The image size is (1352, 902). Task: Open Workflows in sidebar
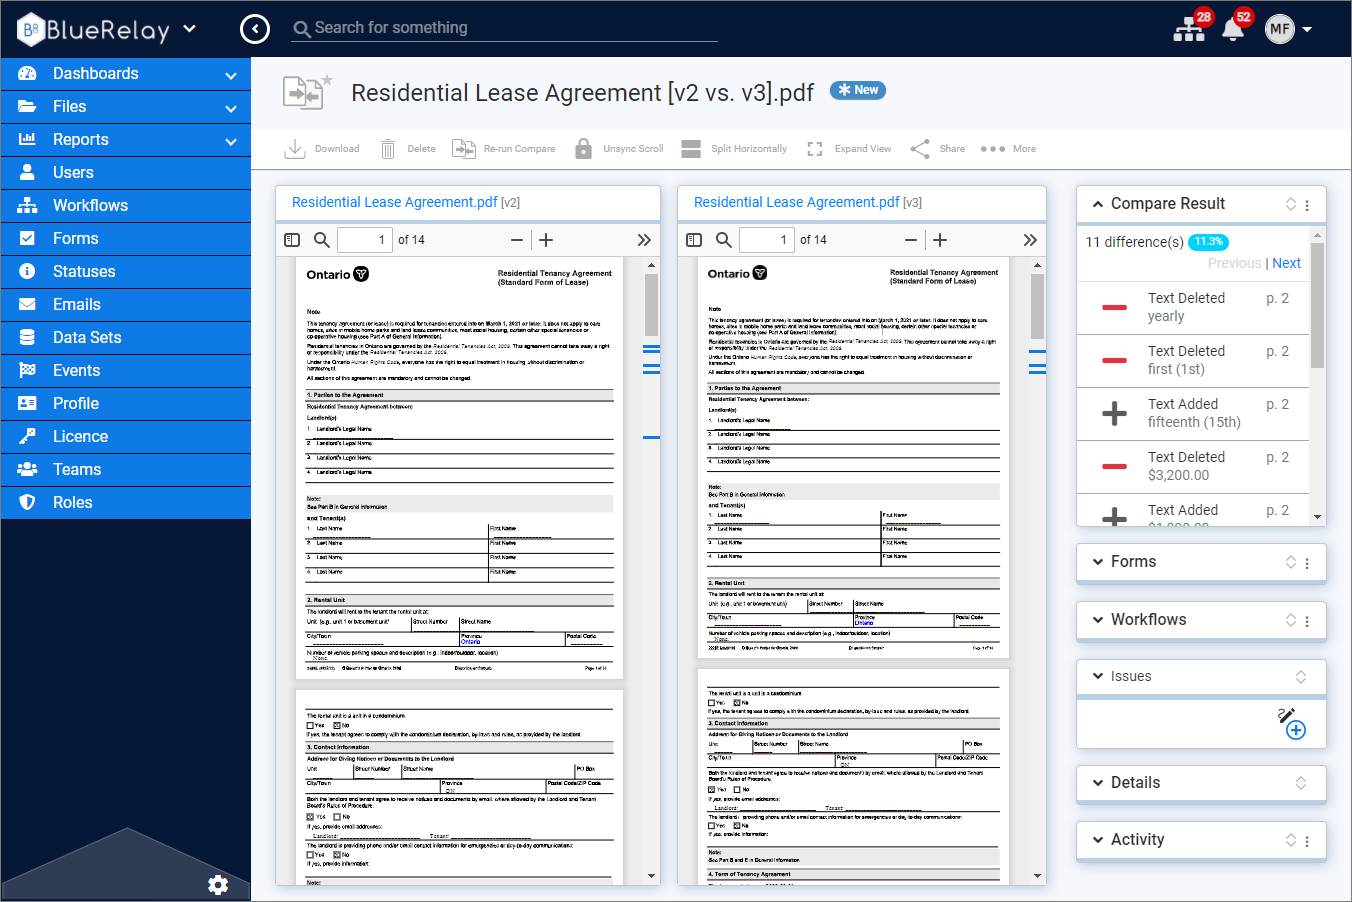(x=126, y=206)
